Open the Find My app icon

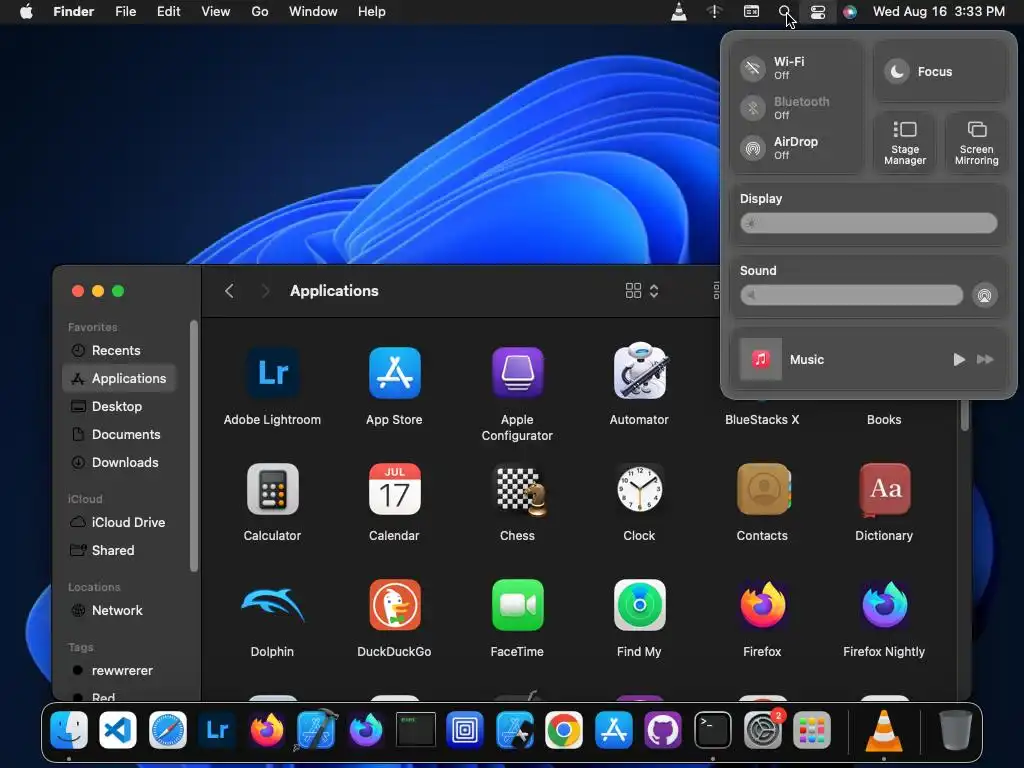(x=639, y=605)
